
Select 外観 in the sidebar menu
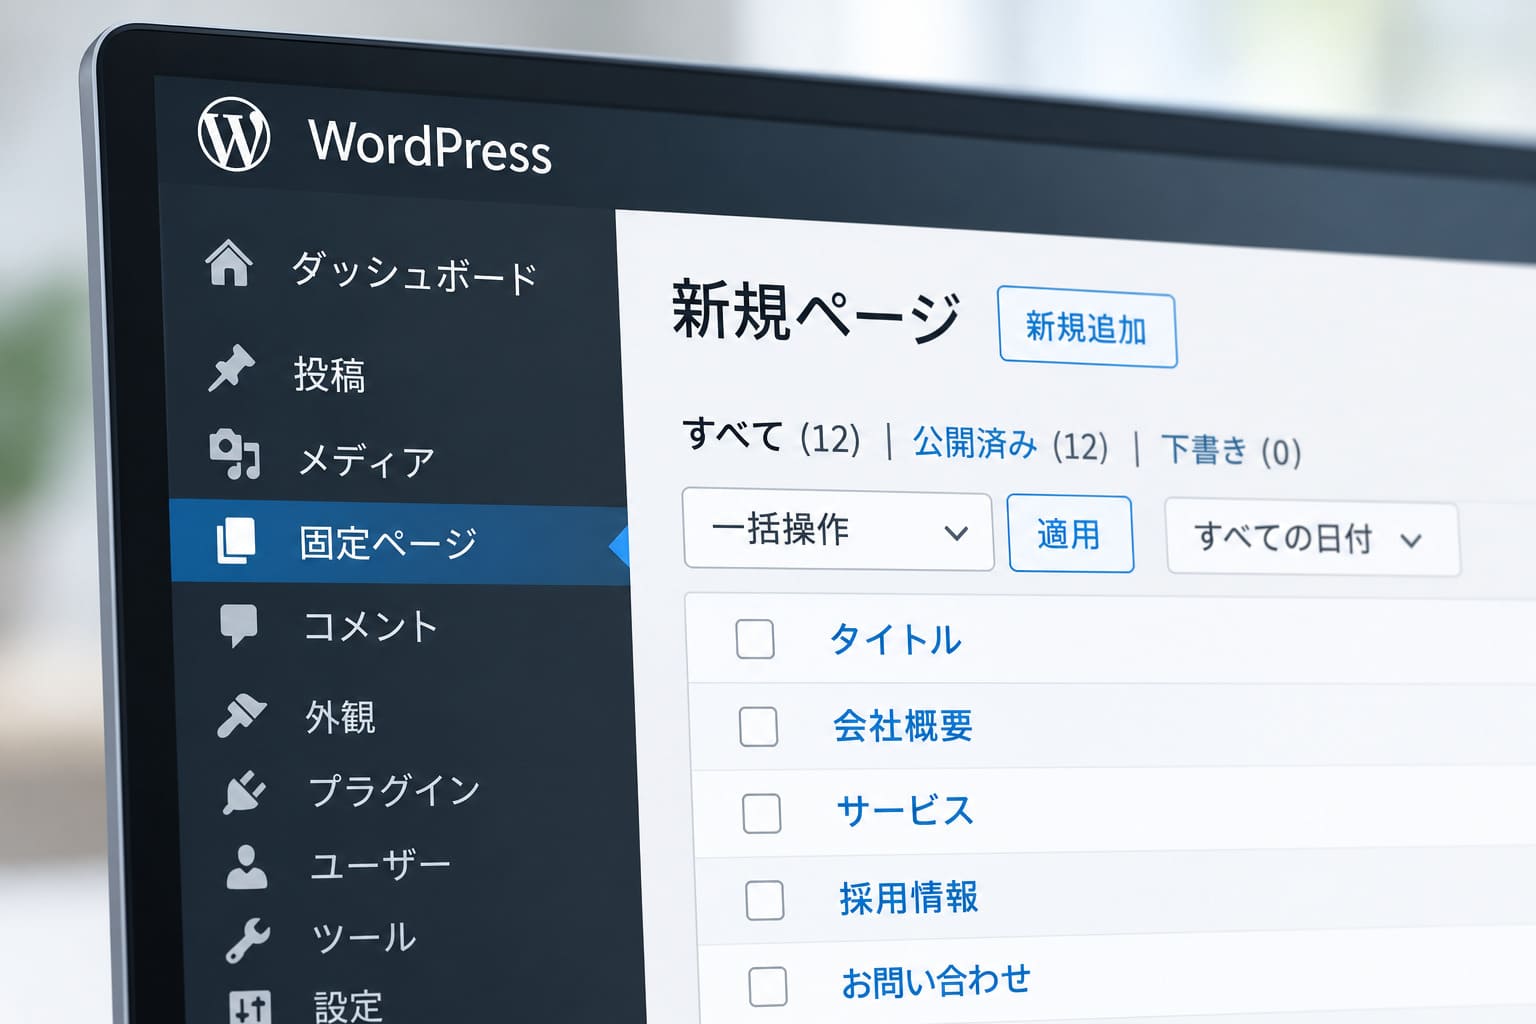(x=341, y=717)
